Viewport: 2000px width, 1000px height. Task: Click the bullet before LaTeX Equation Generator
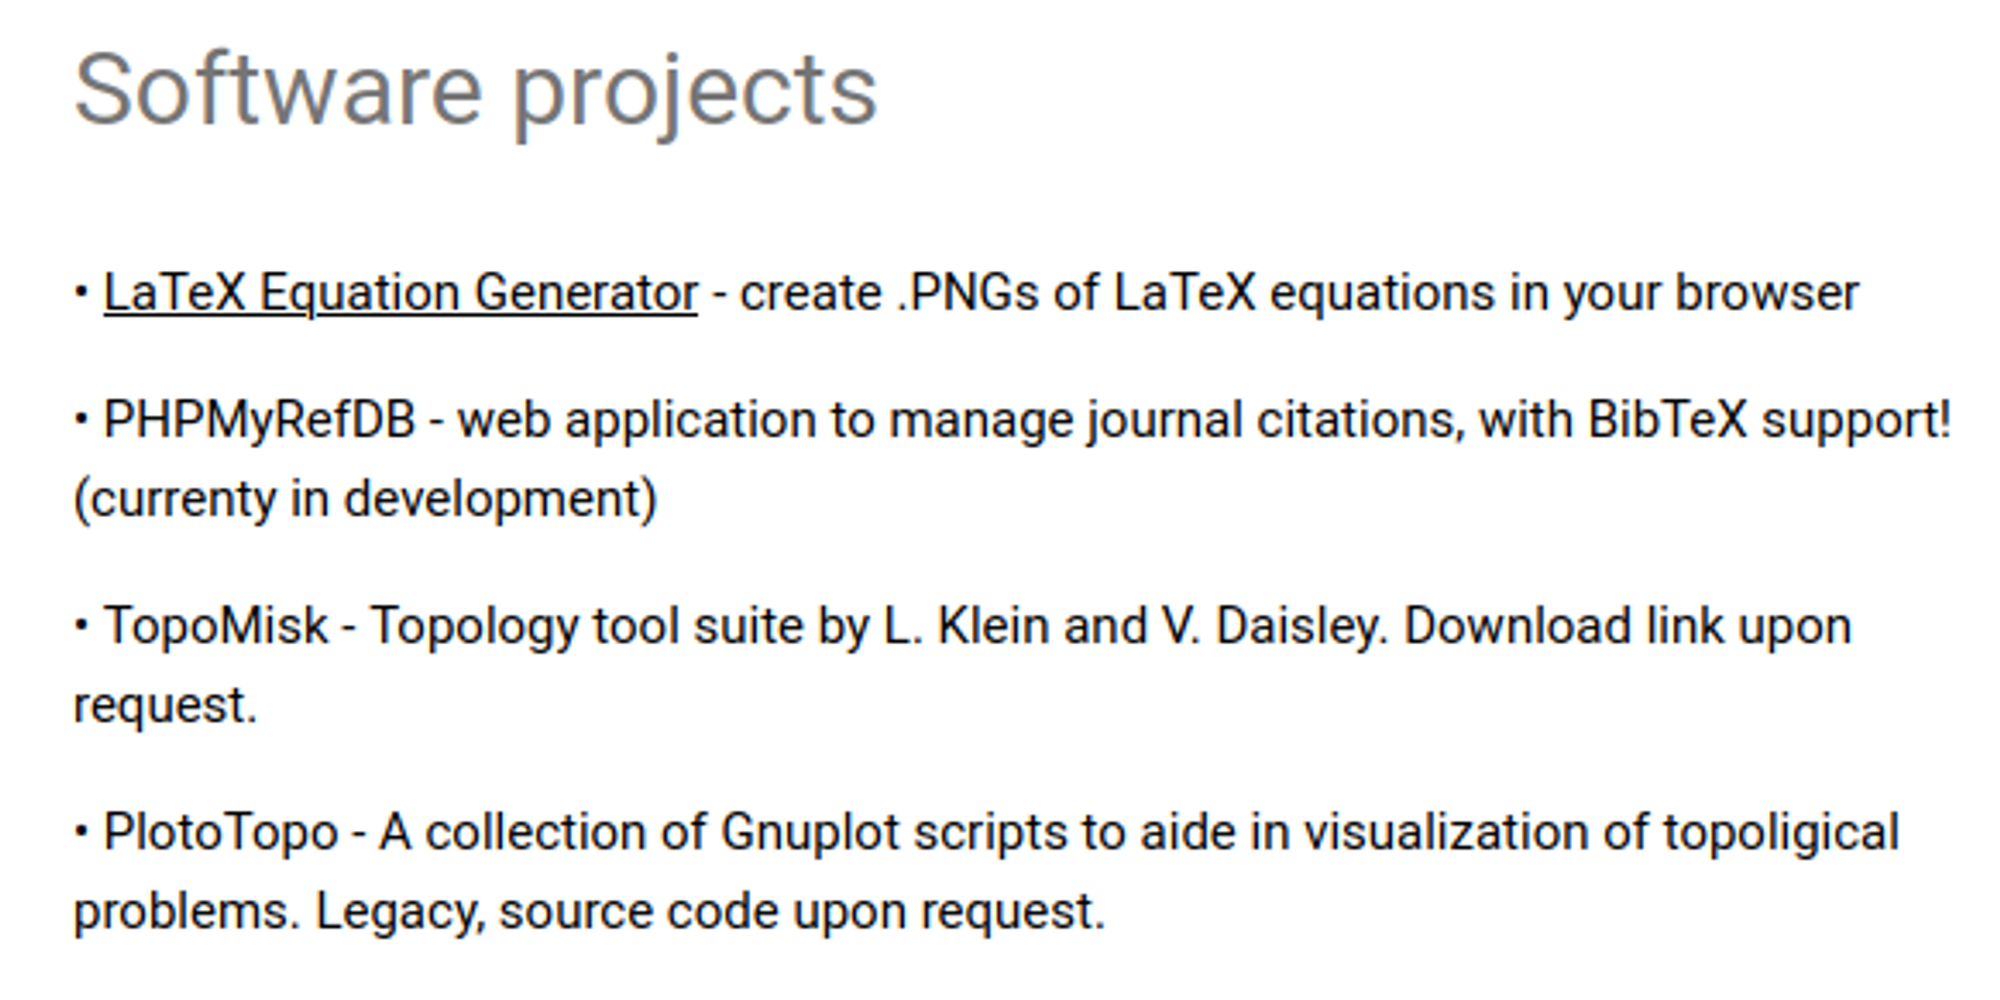82,293
